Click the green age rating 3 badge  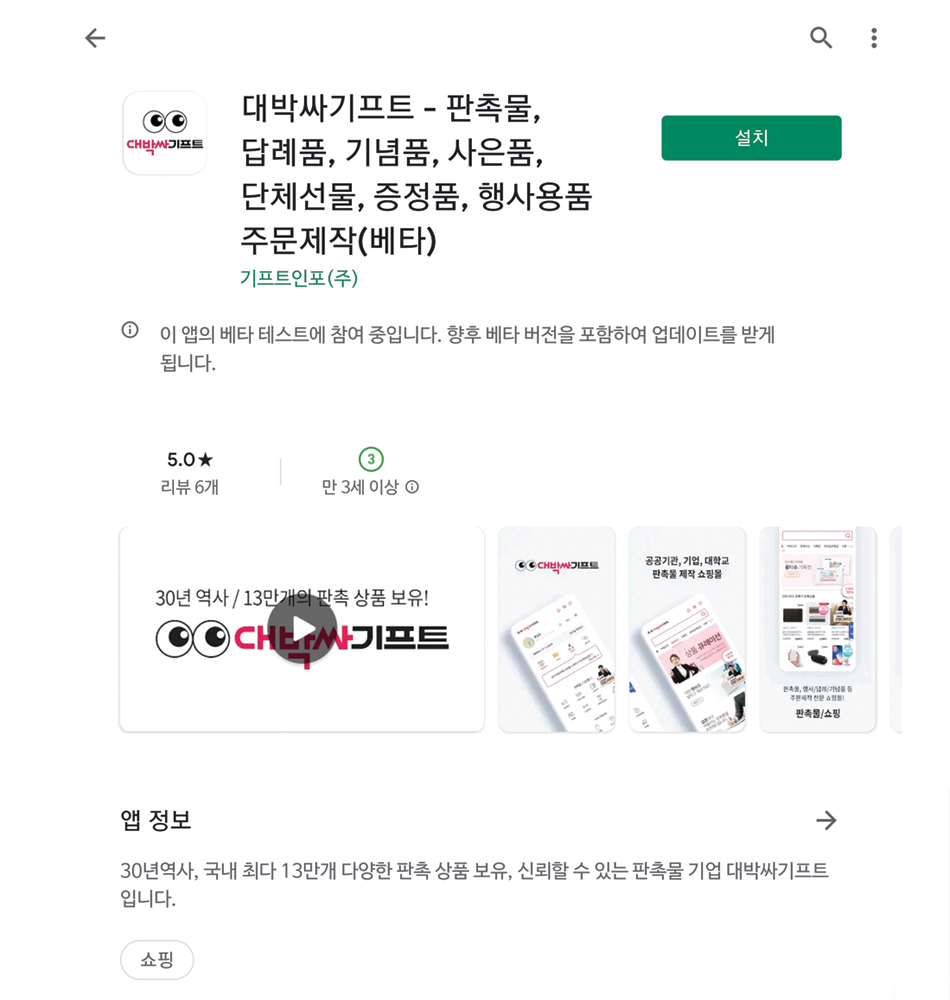[371, 459]
